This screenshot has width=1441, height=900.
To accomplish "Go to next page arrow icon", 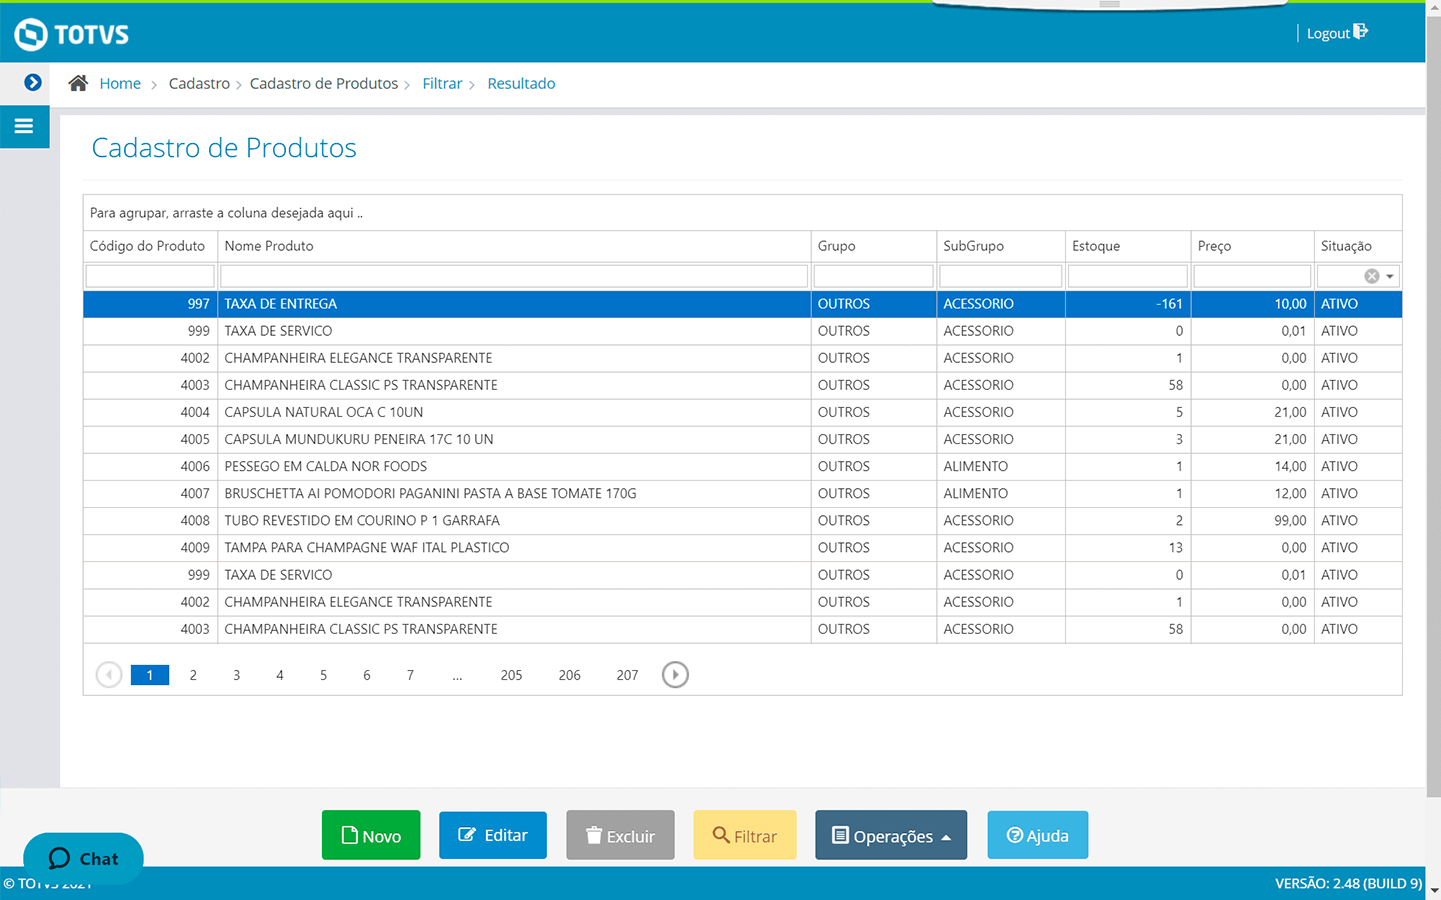I will pyautogui.click(x=675, y=675).
